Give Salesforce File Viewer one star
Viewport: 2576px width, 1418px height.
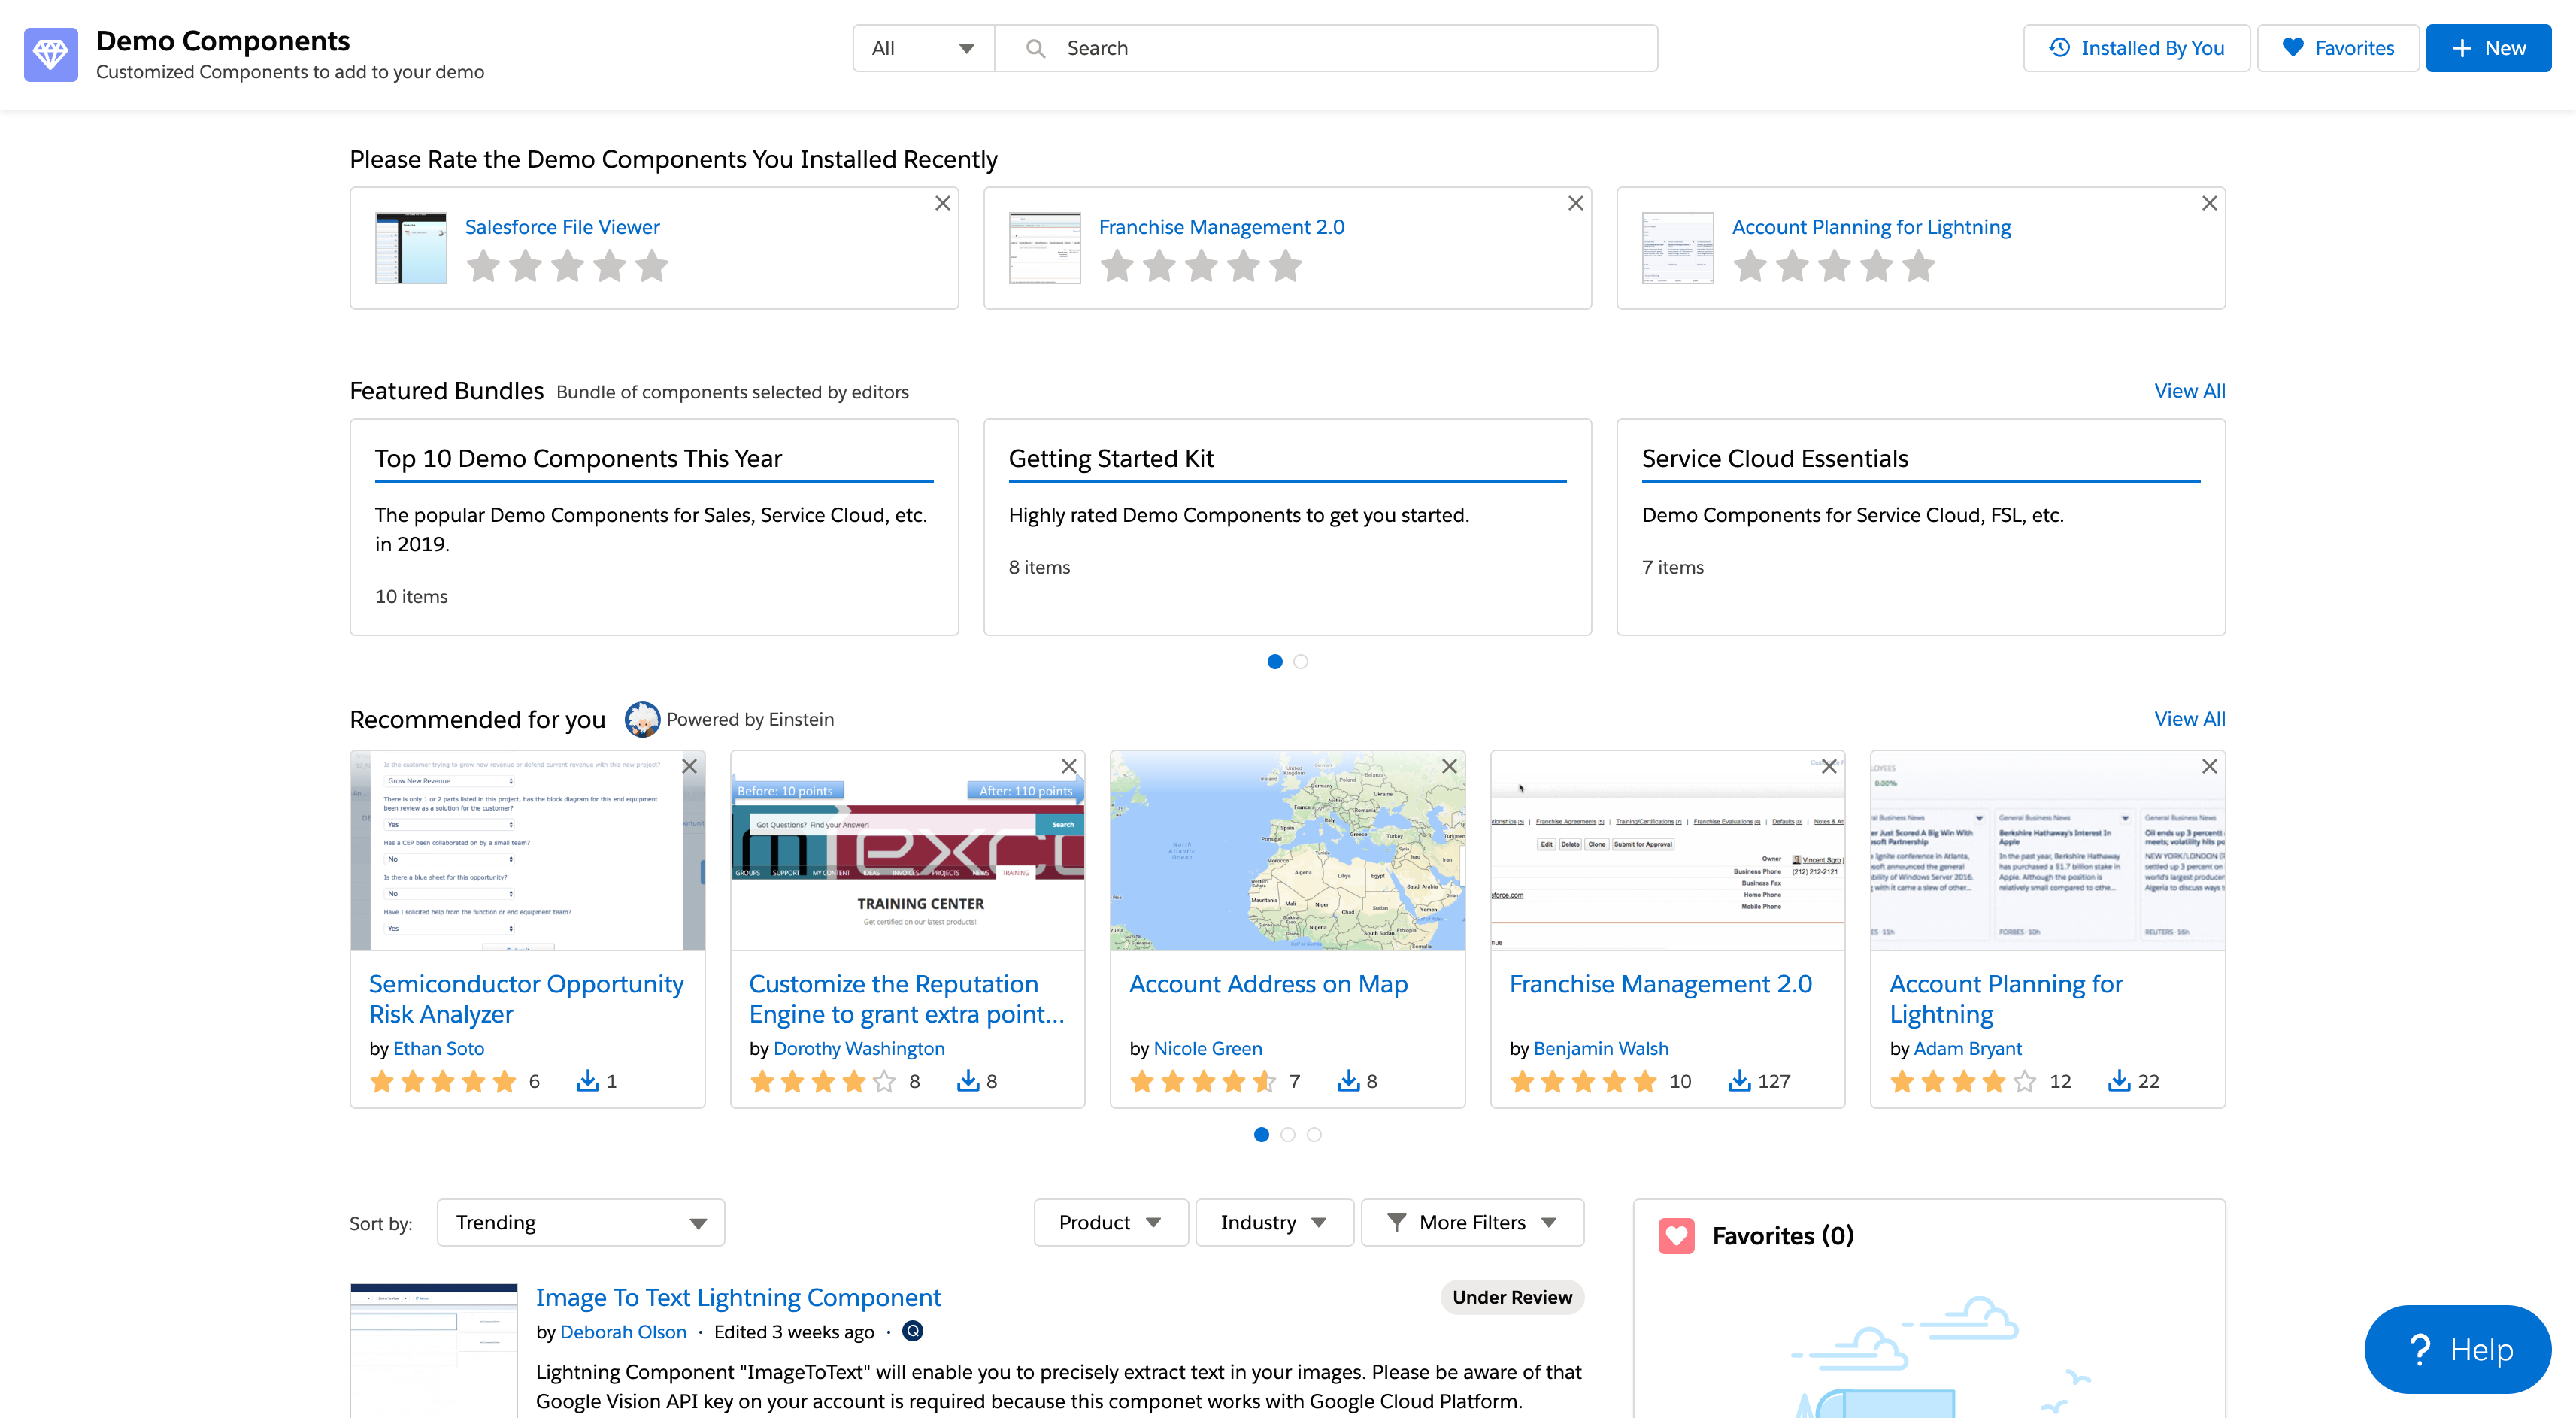coord(484,266)
